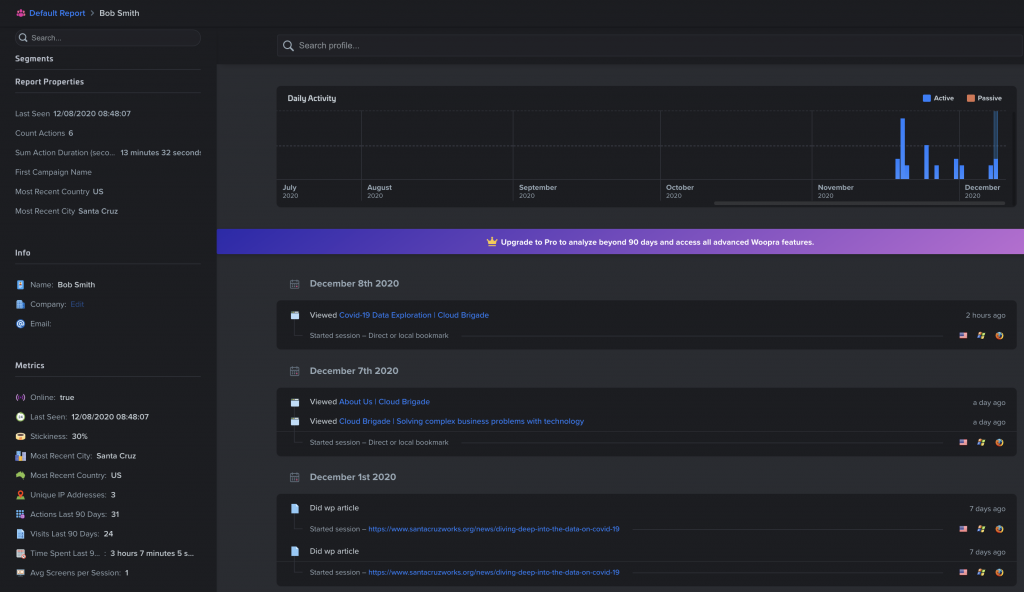Click the people icon beside Default Report
This screenshot has height=592, width=1024.
click(x=21, y=13)
